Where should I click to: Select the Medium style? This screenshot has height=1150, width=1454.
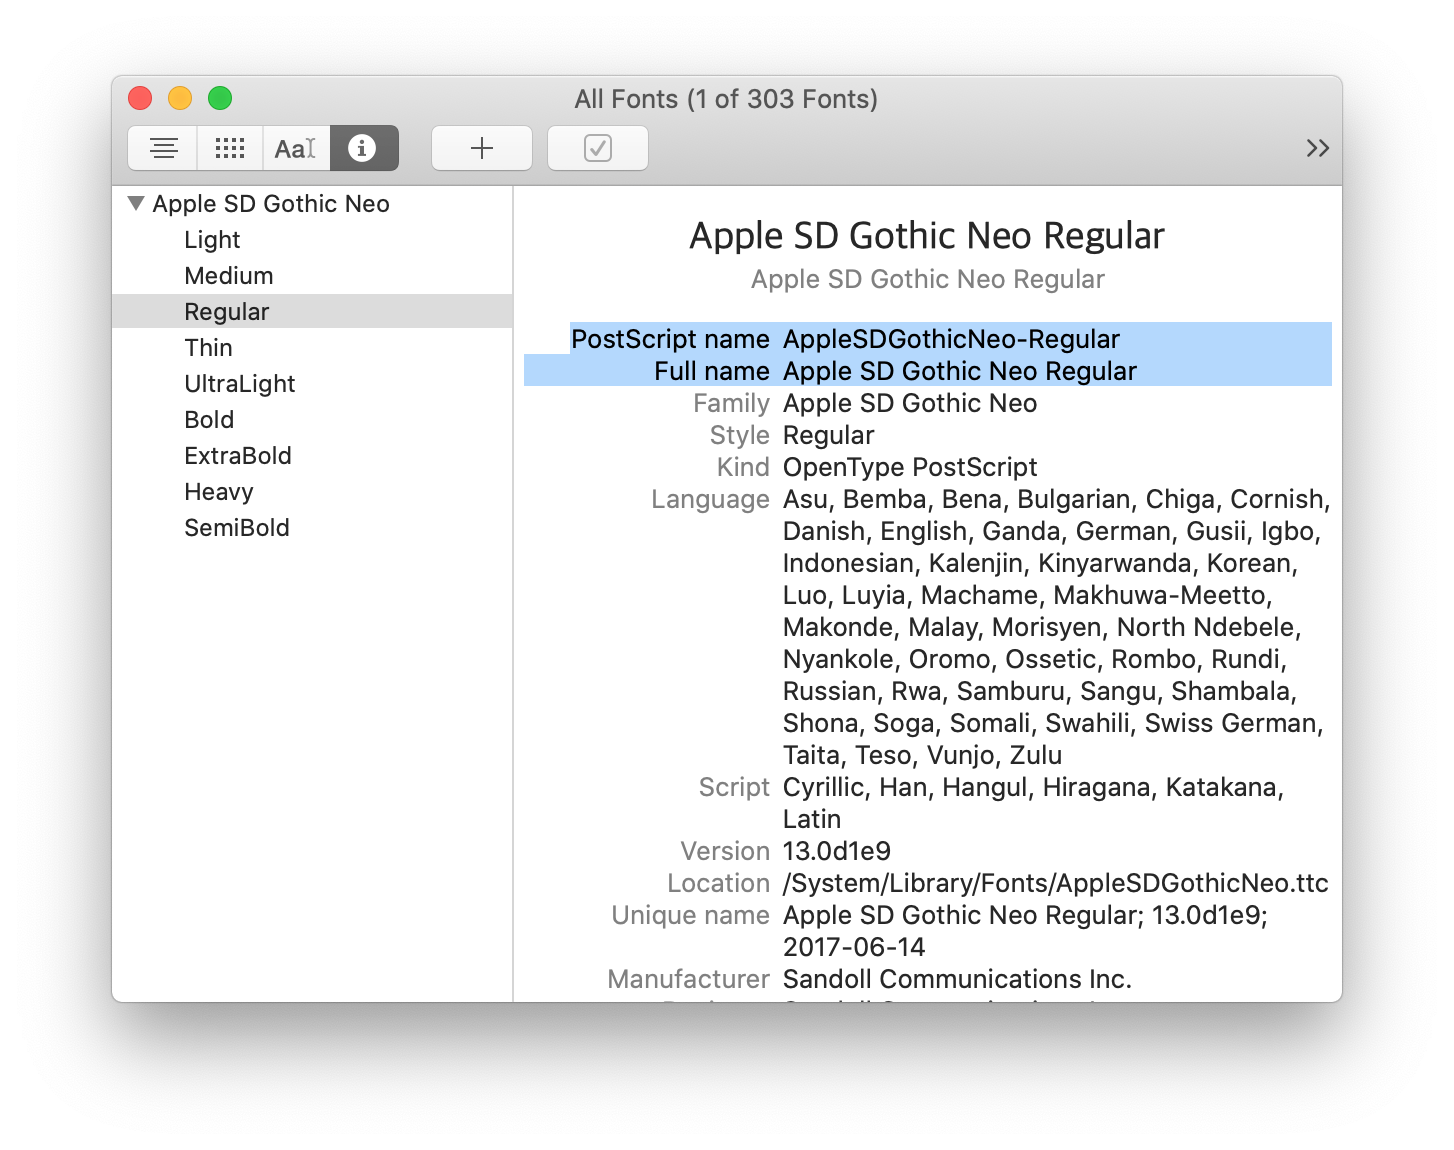tap(229, 276)
